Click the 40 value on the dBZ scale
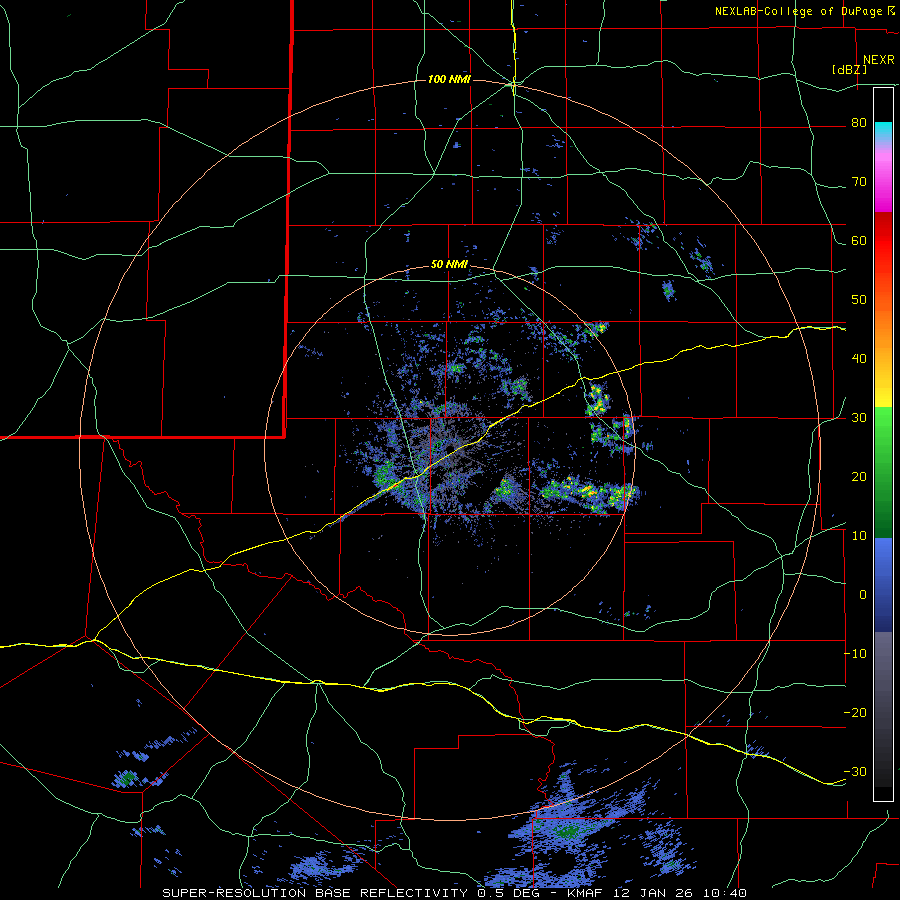Viewport: 900px width, 900px height. [x=859, y=359]
